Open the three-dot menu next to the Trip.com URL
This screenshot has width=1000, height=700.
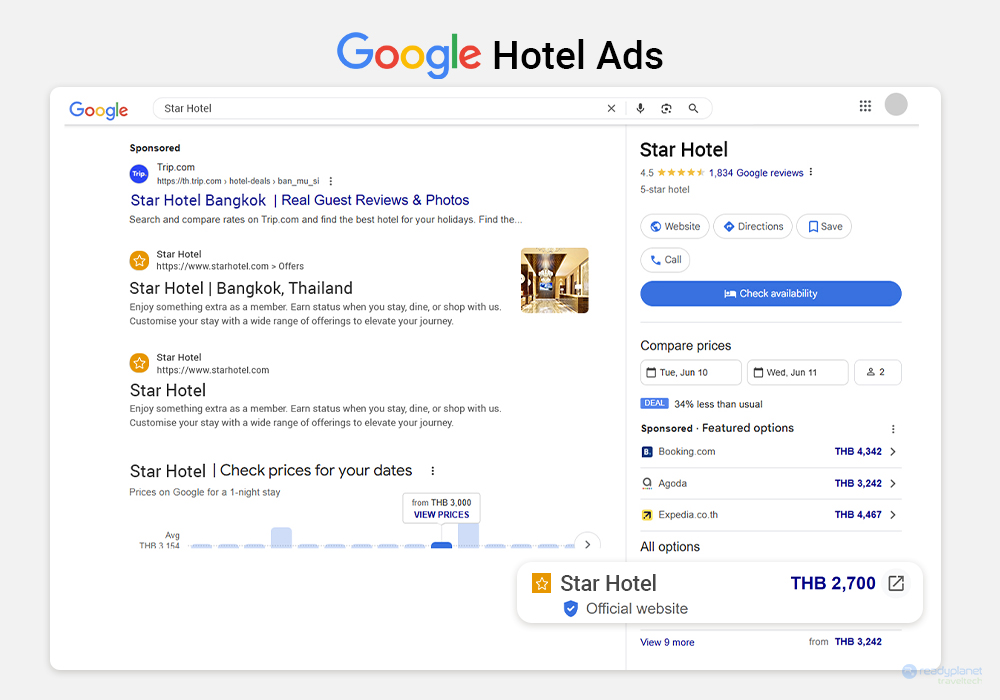tap(330, 181)
